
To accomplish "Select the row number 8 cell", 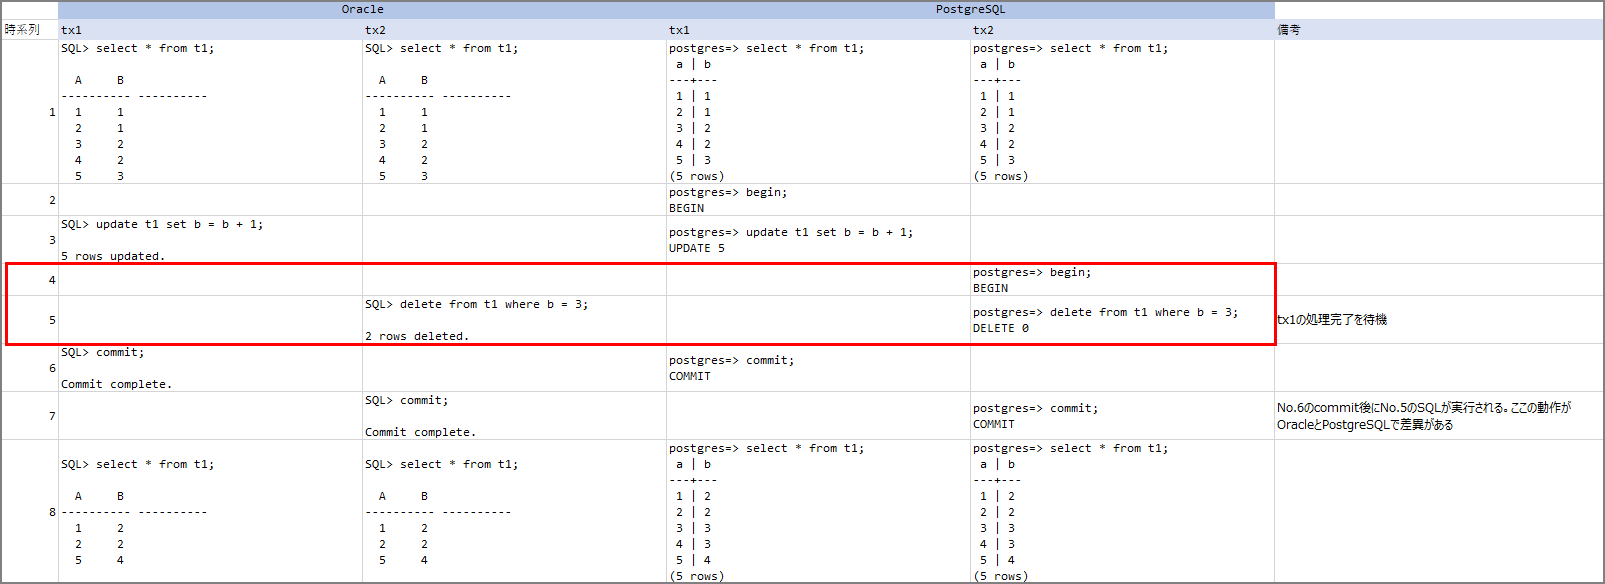I will click(x=30, y=512).
